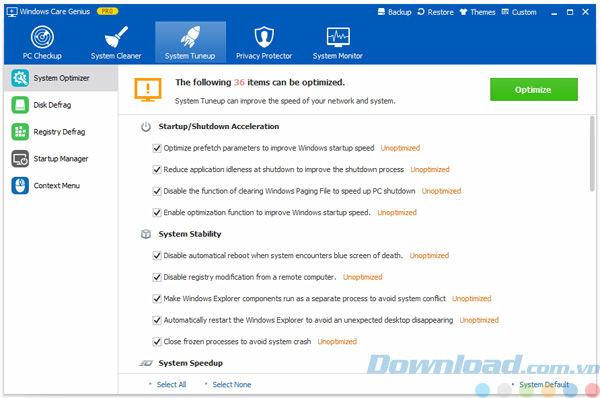Click the green Optimize button
The width and height of the screenshot is (600, 398).
534,90
